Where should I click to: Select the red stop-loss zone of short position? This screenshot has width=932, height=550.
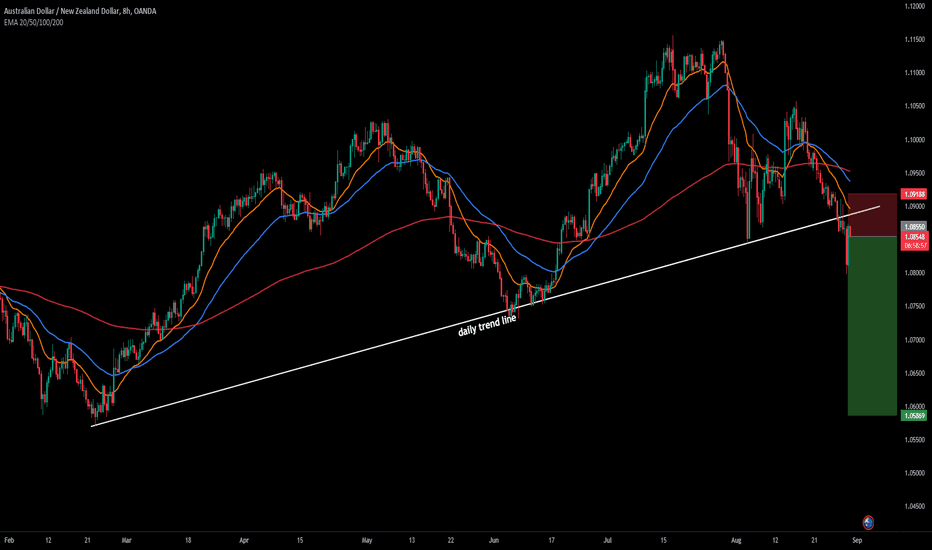[x=872, y=215]
